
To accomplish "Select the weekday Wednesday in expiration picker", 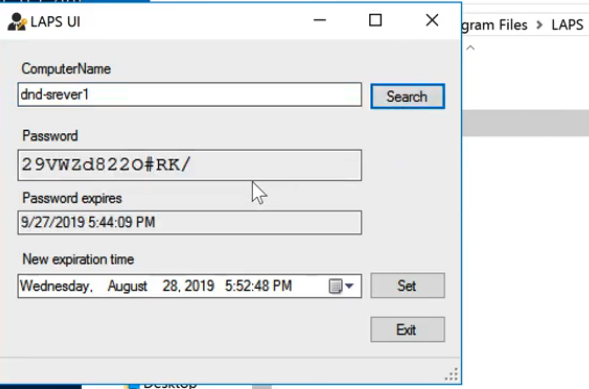I will click(55, 286).
